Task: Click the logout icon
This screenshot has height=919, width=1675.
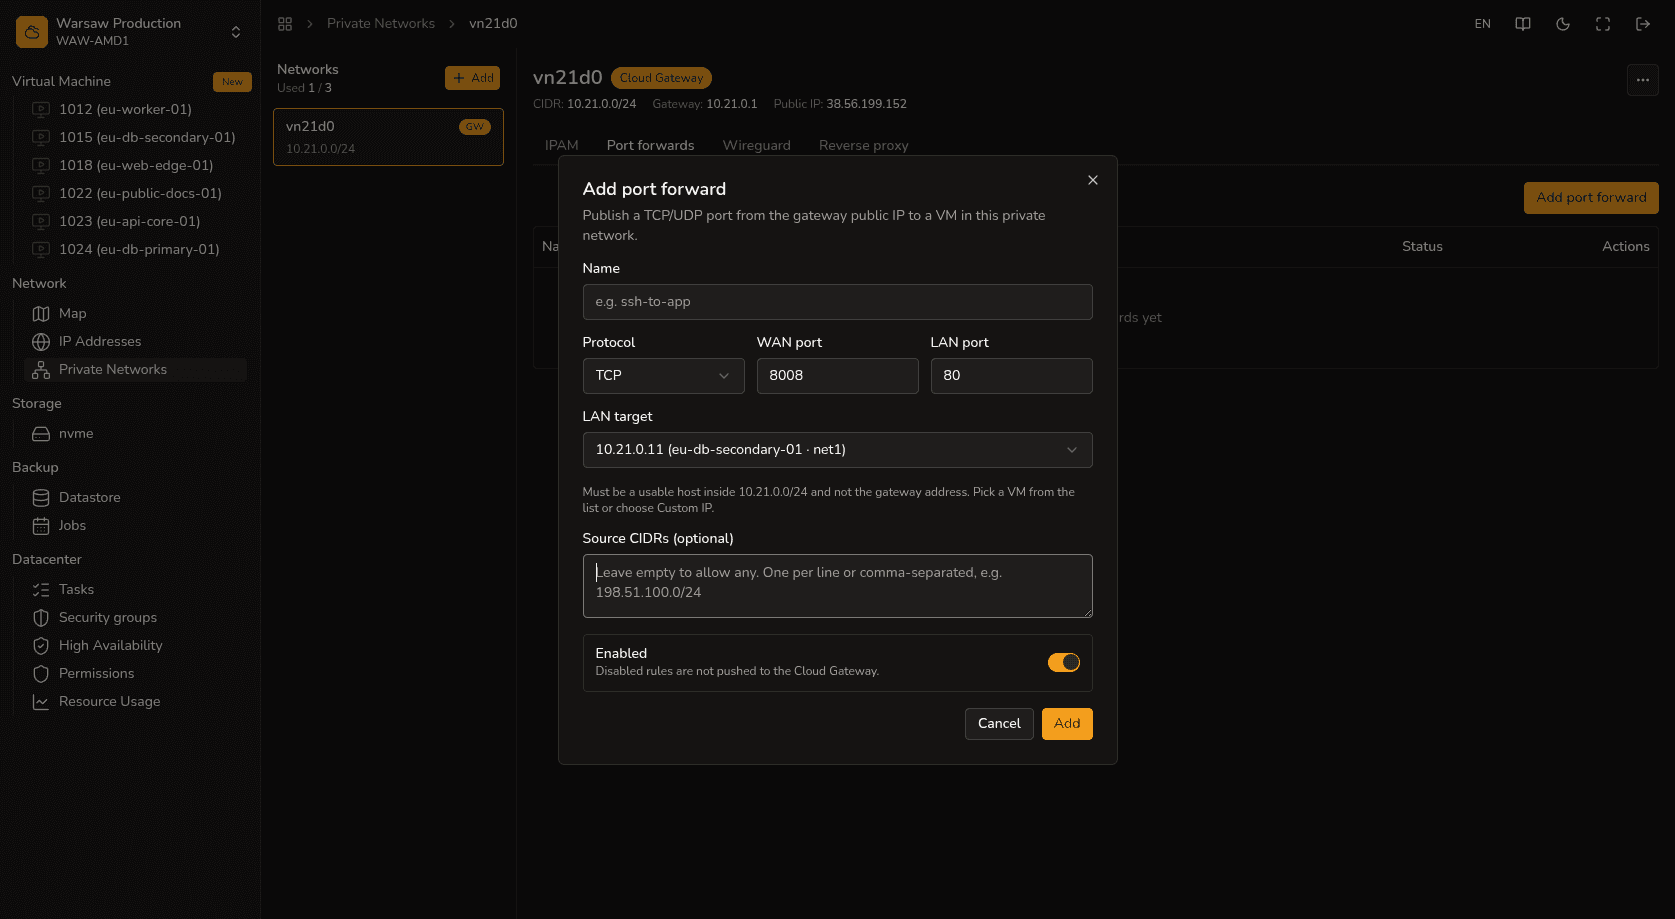Action: tap(1643, 24)
